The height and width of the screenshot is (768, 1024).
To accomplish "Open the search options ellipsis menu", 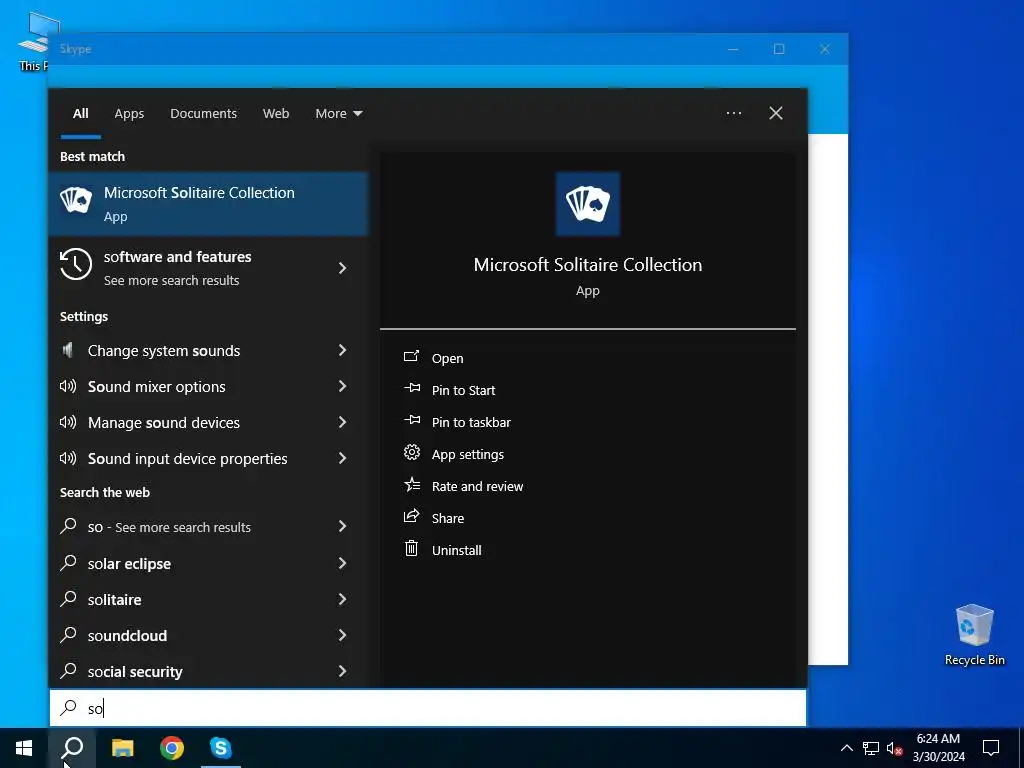I will 734,114.
